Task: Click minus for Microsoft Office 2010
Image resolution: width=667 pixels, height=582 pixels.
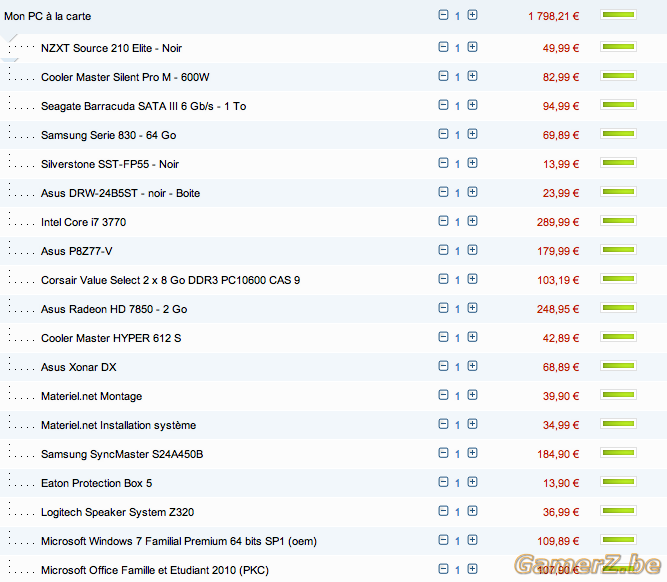Action: tap(443, 569)
